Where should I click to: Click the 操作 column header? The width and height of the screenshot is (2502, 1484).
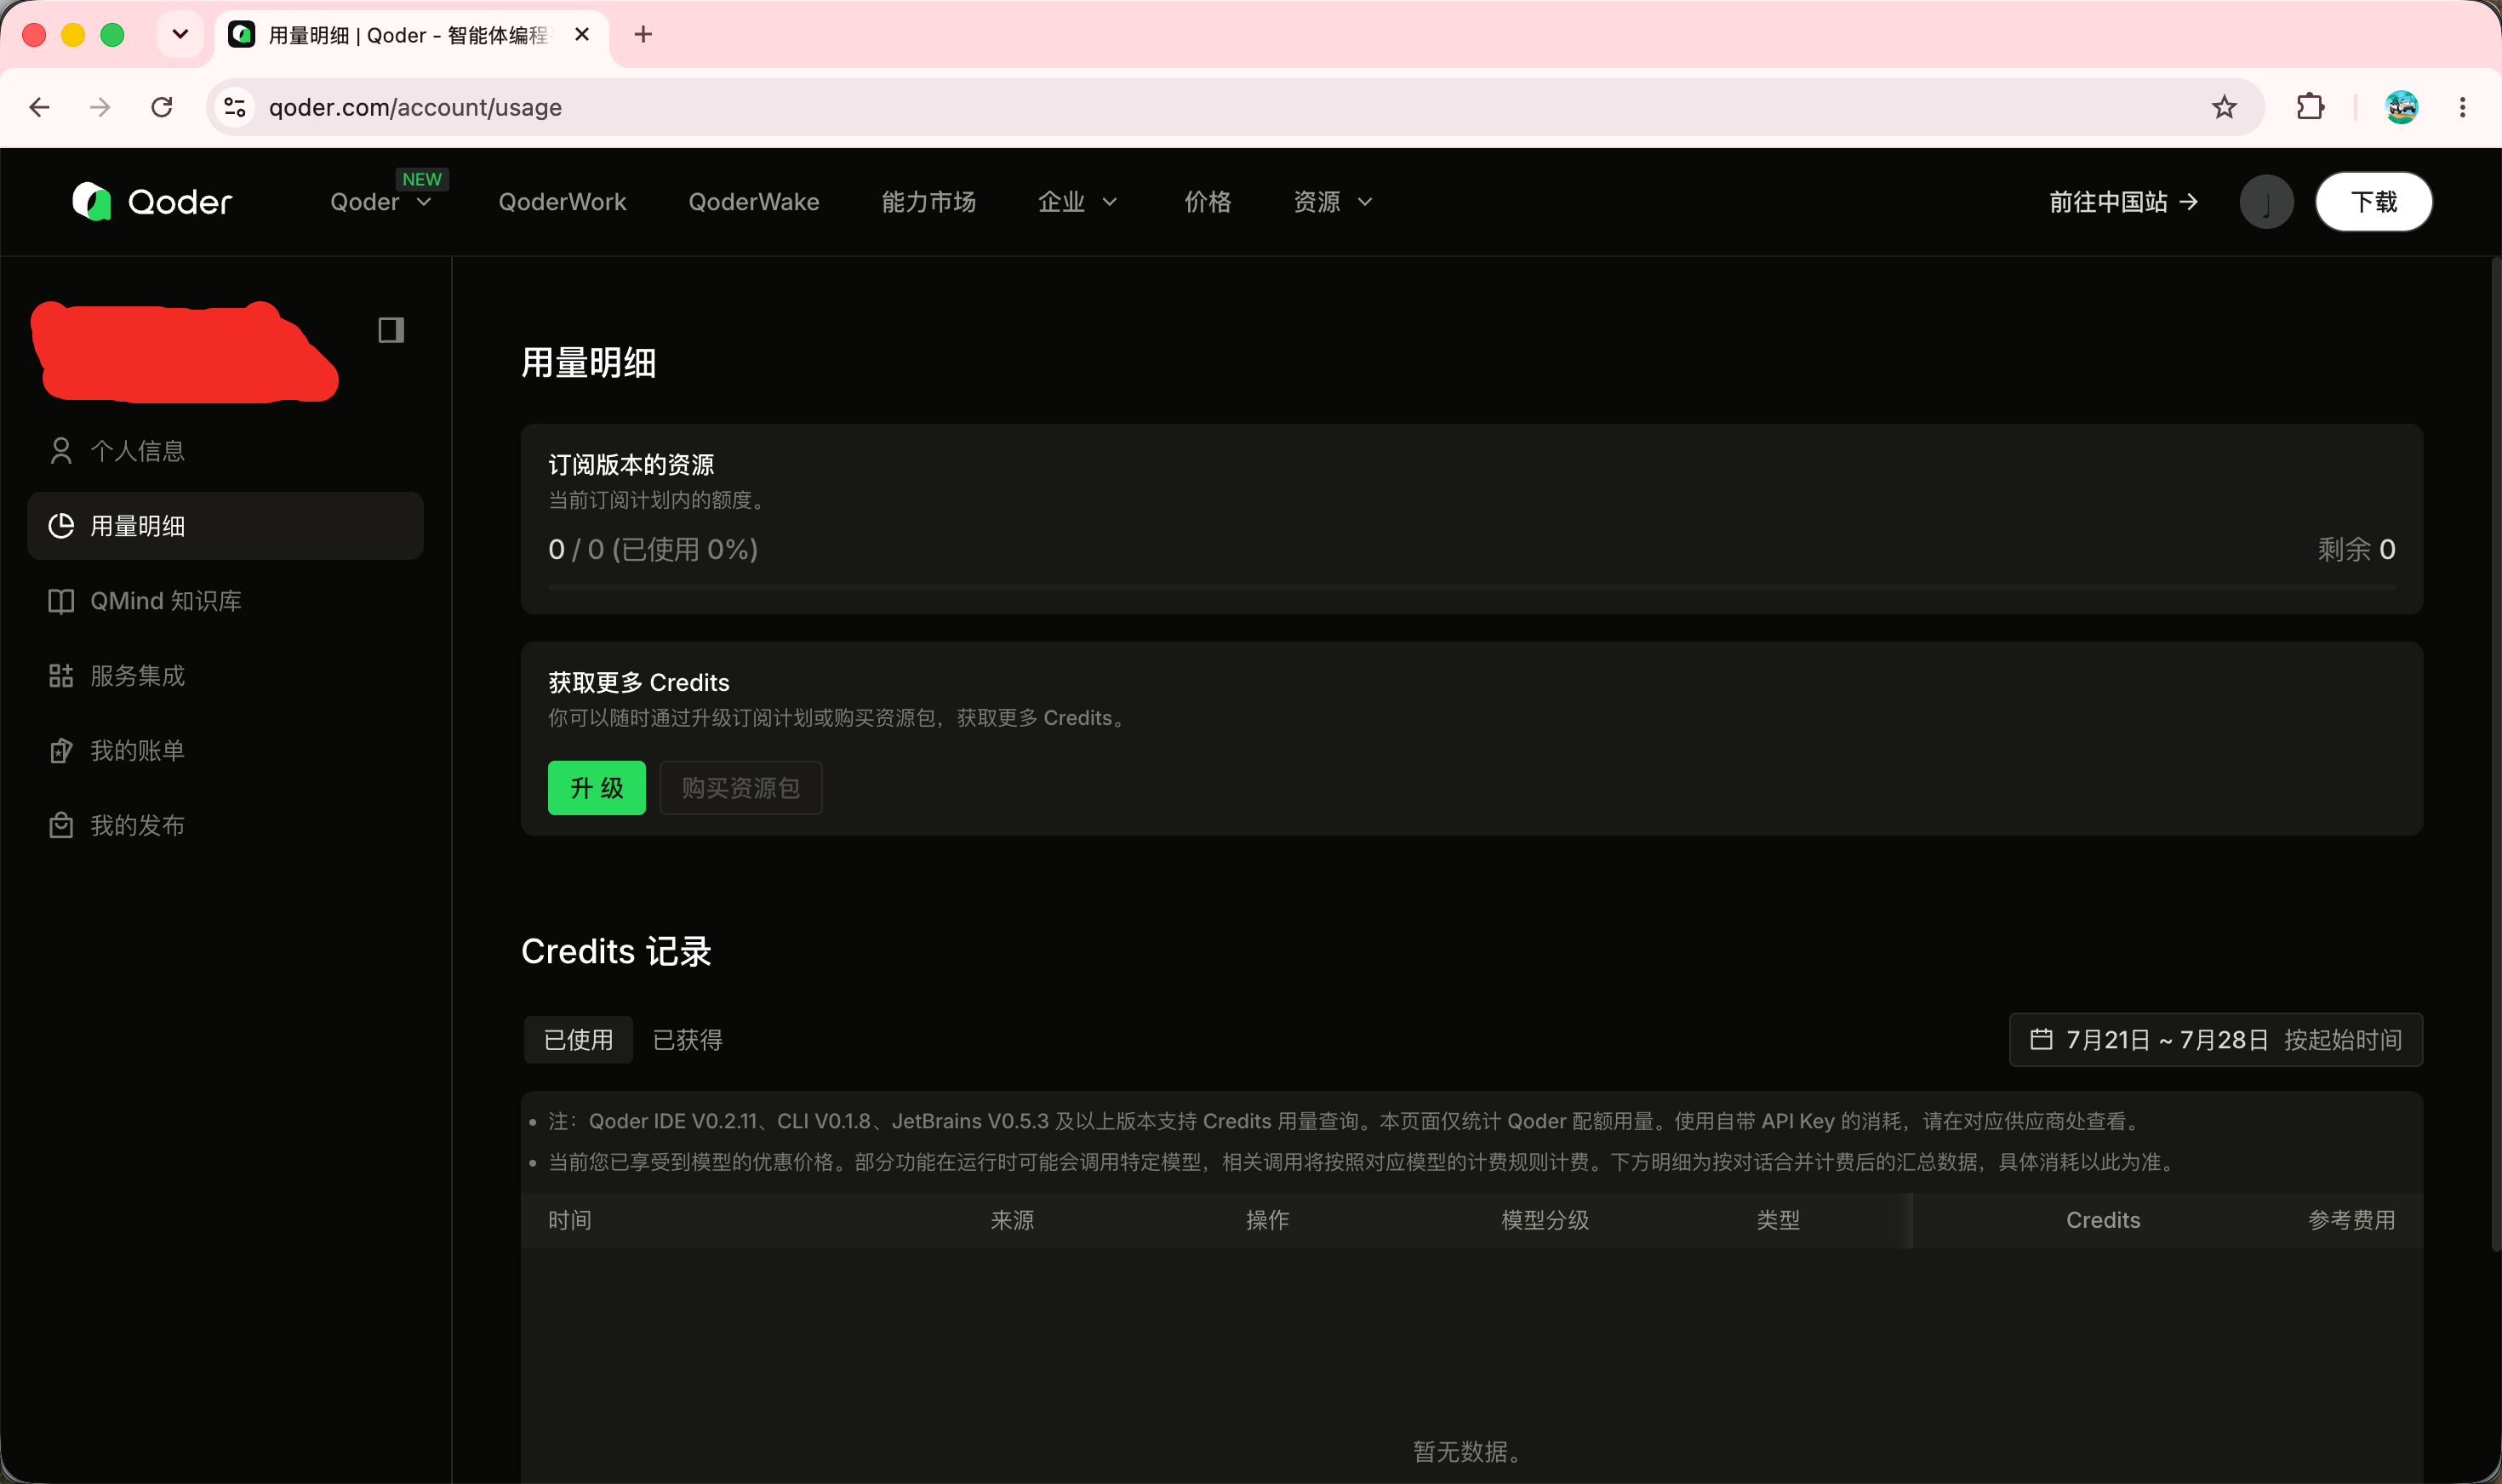click(1267, 1220)
